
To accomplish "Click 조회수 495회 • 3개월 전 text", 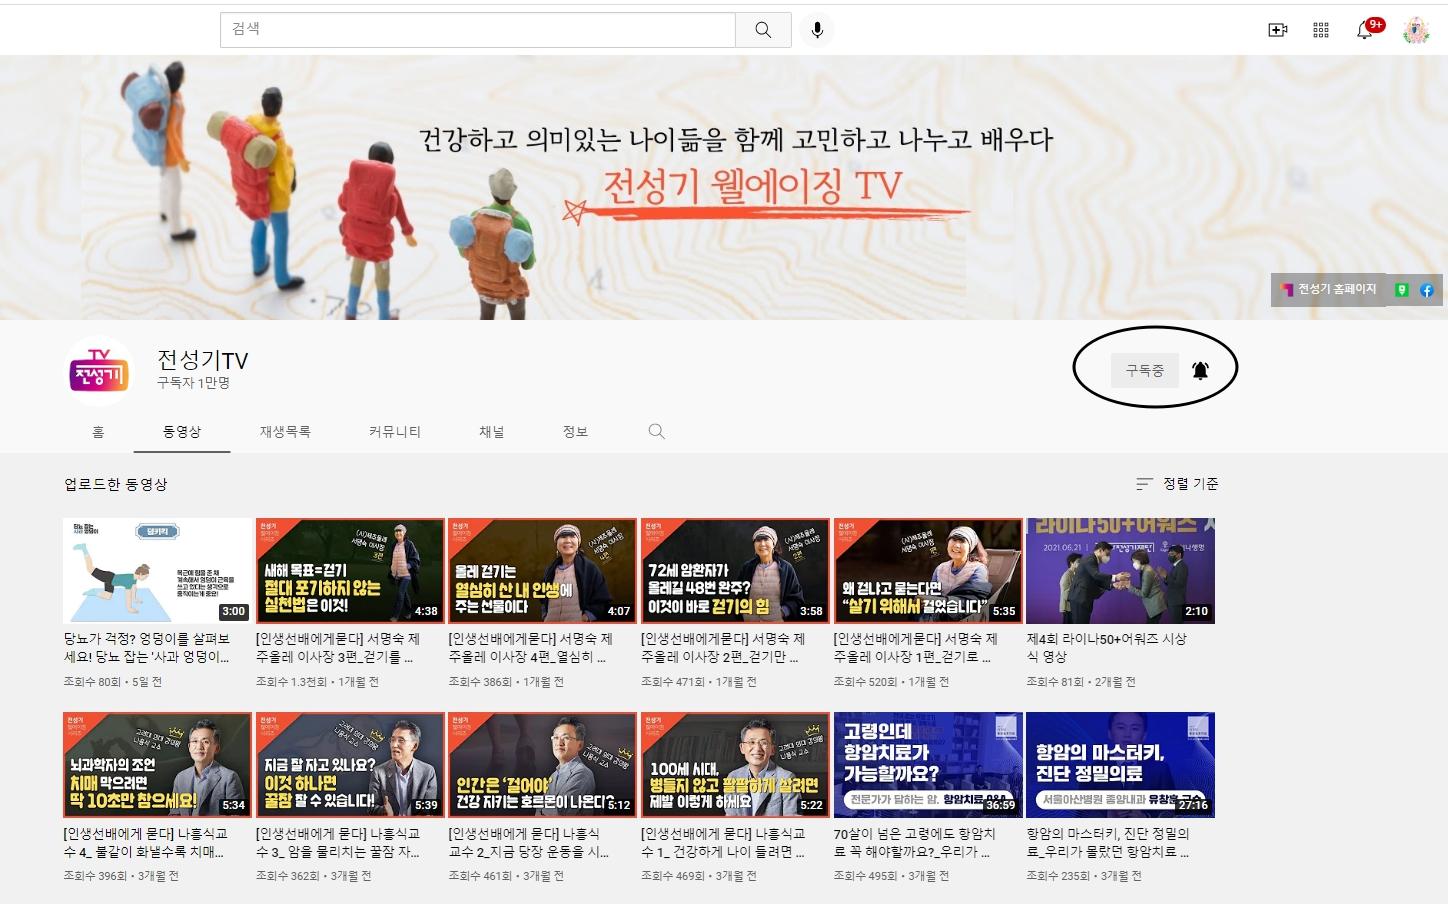I will coord(891,876).
